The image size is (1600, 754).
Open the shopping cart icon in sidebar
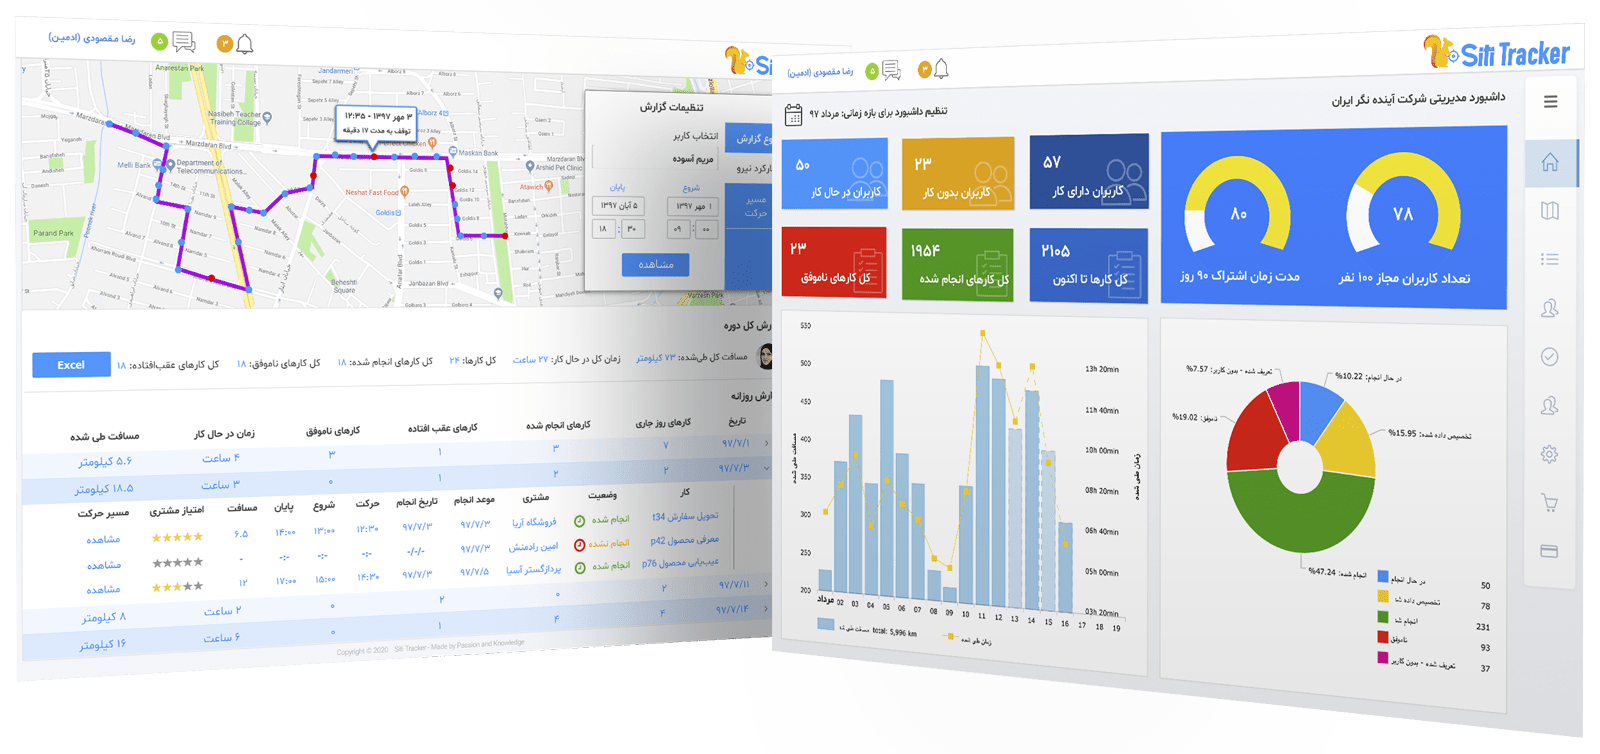point(1550,503)
